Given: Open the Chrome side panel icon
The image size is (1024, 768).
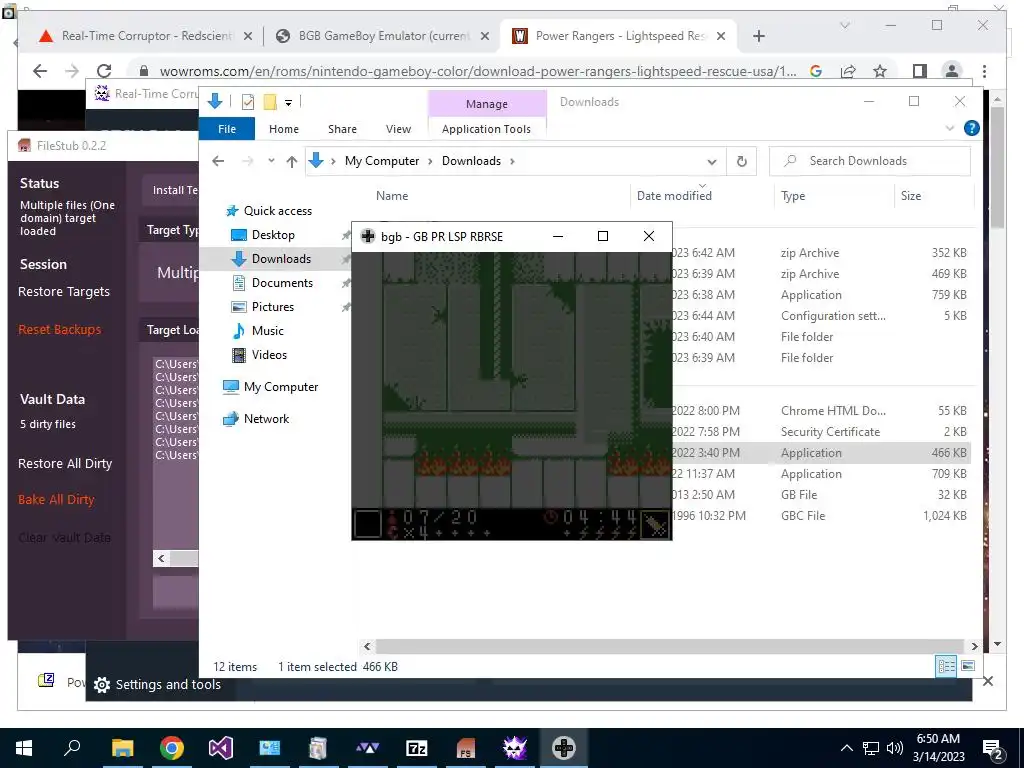Looking at the screenshot, I should point(920,71).
